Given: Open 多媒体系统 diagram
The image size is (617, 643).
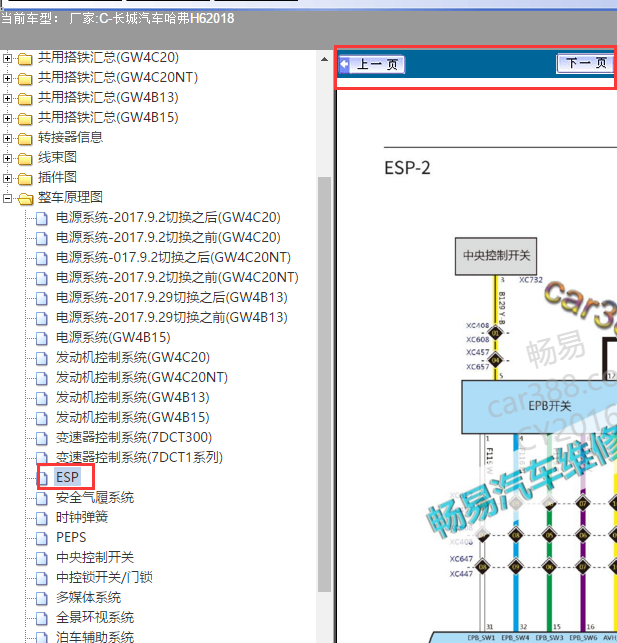Looking at the screenshot, I should (89, 598).
